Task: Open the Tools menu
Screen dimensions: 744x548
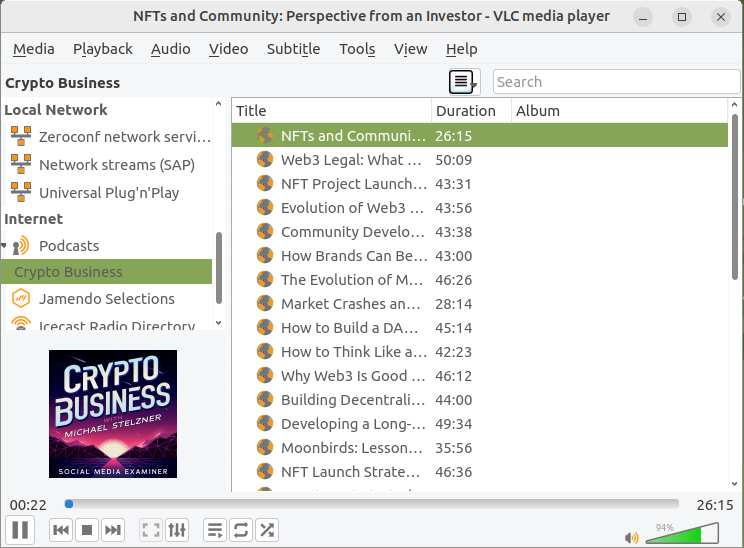Action: tap(357, 49)
